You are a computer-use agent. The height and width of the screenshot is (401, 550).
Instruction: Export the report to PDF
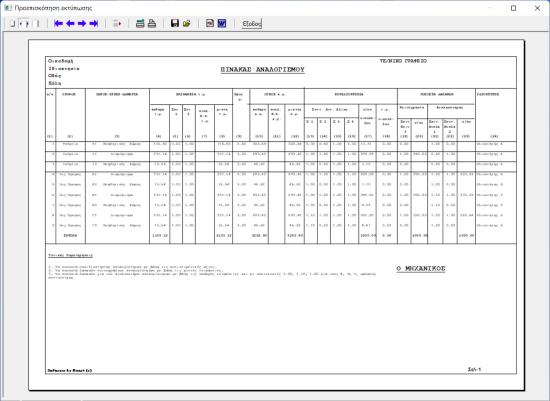click(x=210, y=24)
